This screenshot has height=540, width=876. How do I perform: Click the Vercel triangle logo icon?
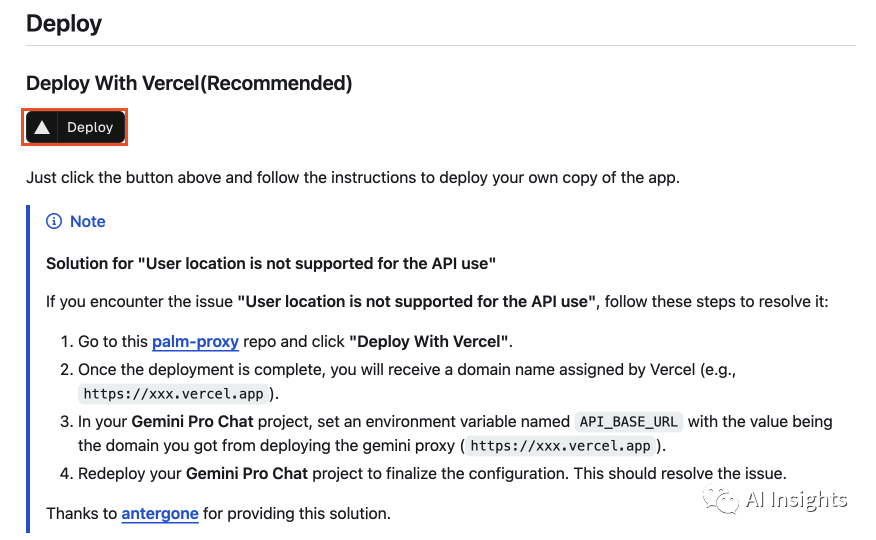point(42,128)
